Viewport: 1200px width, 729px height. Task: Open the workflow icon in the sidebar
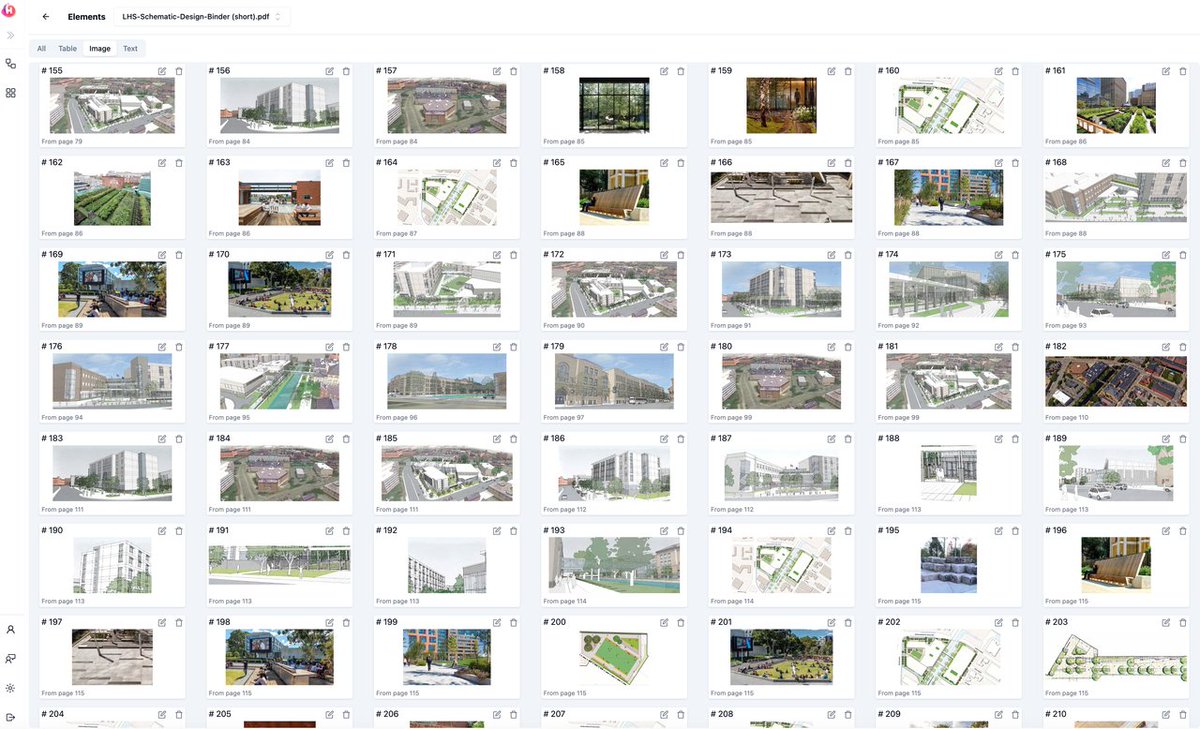[x=11, y=63]
